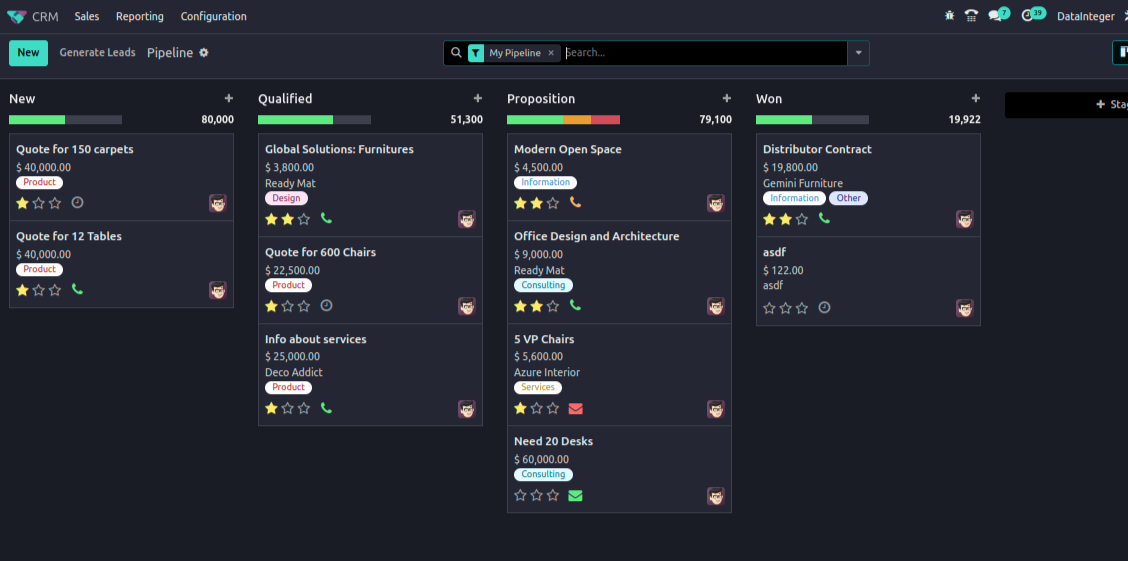1128x561 pixels.
Task: Set first star on Need 20 Desks
Action: 521,496
